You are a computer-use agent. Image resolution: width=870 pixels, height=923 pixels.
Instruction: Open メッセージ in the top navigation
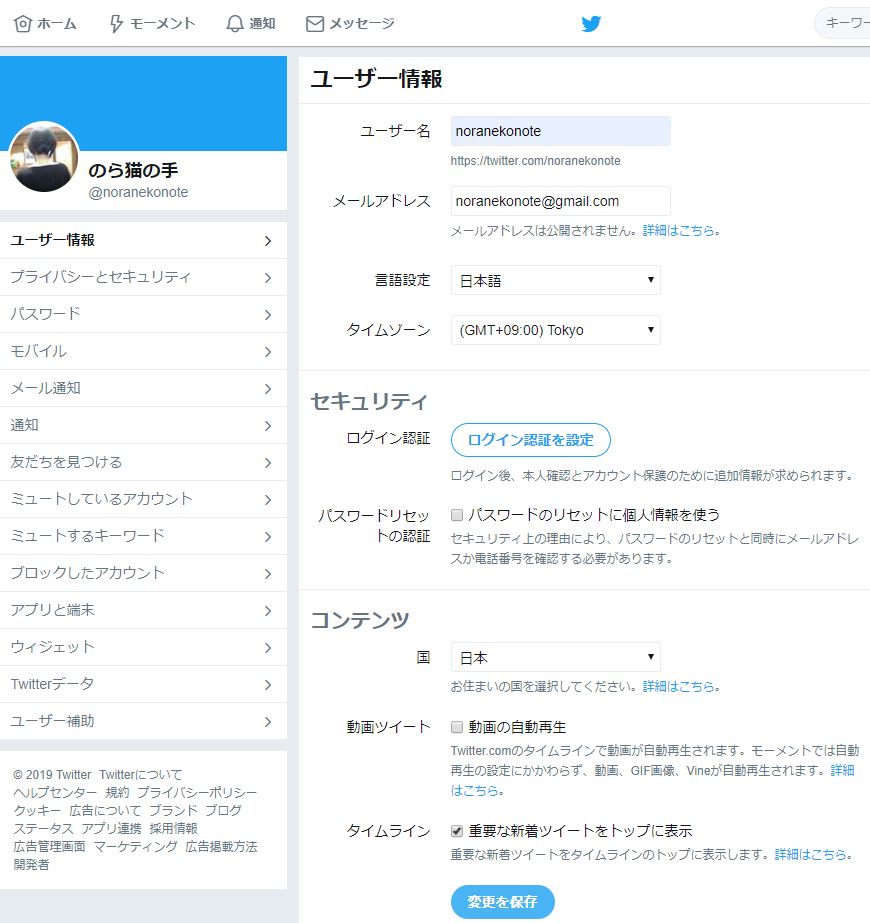[x=350, y=24]
